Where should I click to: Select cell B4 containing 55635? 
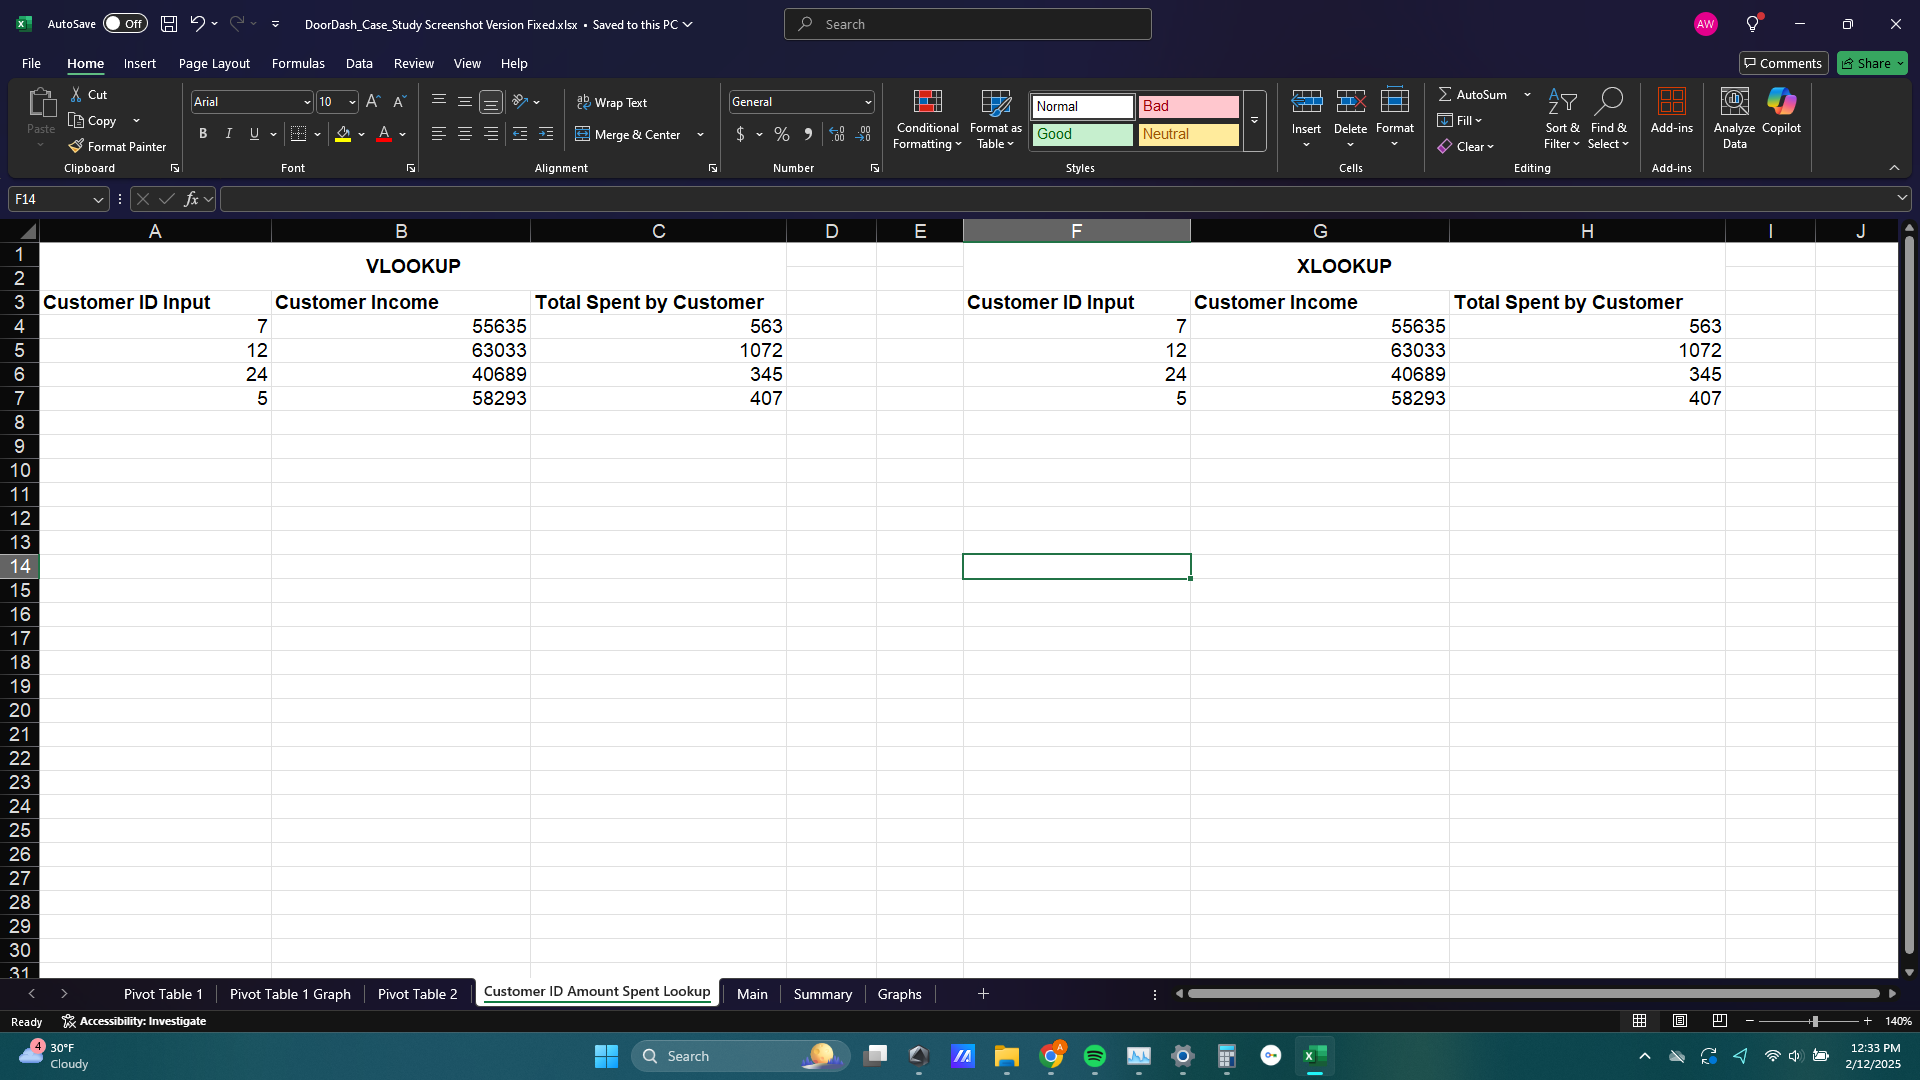pos(400,327)
